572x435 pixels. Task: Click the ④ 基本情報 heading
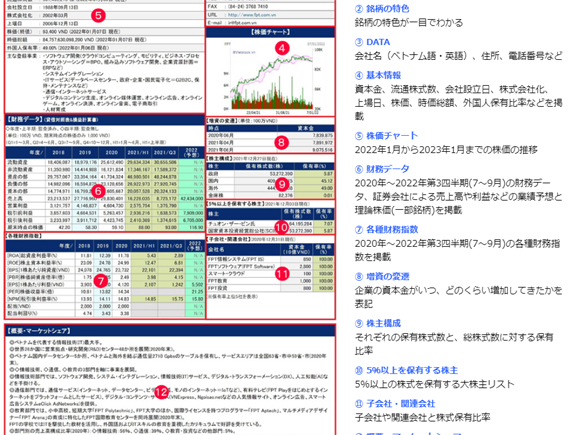[378, 75]
